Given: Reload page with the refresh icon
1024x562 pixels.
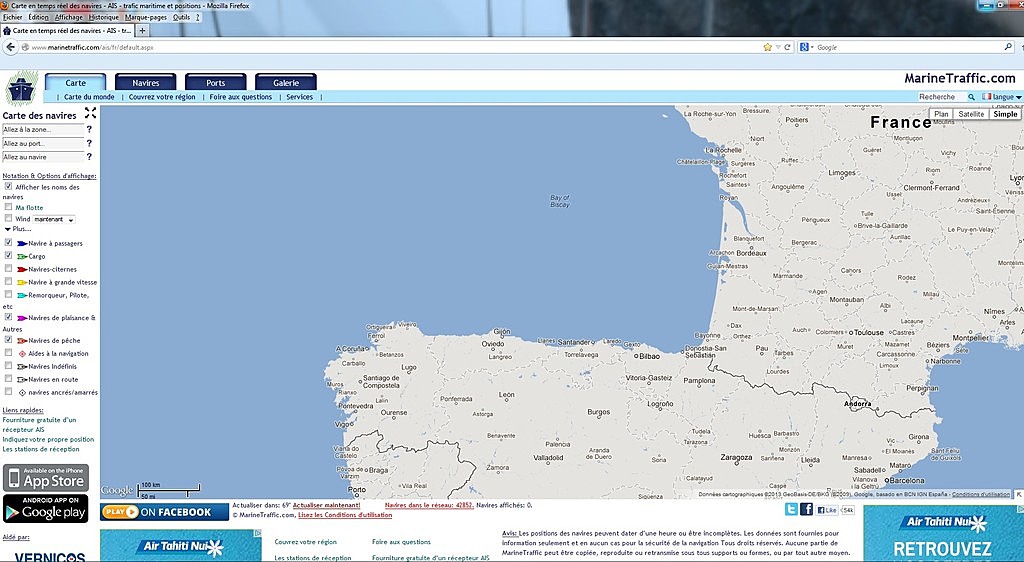Looking at the screenshot, I should point(788,47).
